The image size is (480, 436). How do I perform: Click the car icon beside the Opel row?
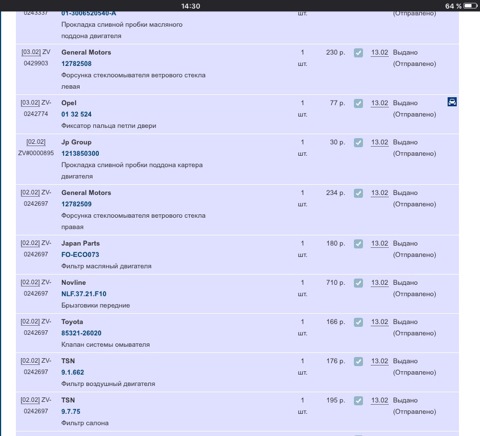tap(452, 102)
